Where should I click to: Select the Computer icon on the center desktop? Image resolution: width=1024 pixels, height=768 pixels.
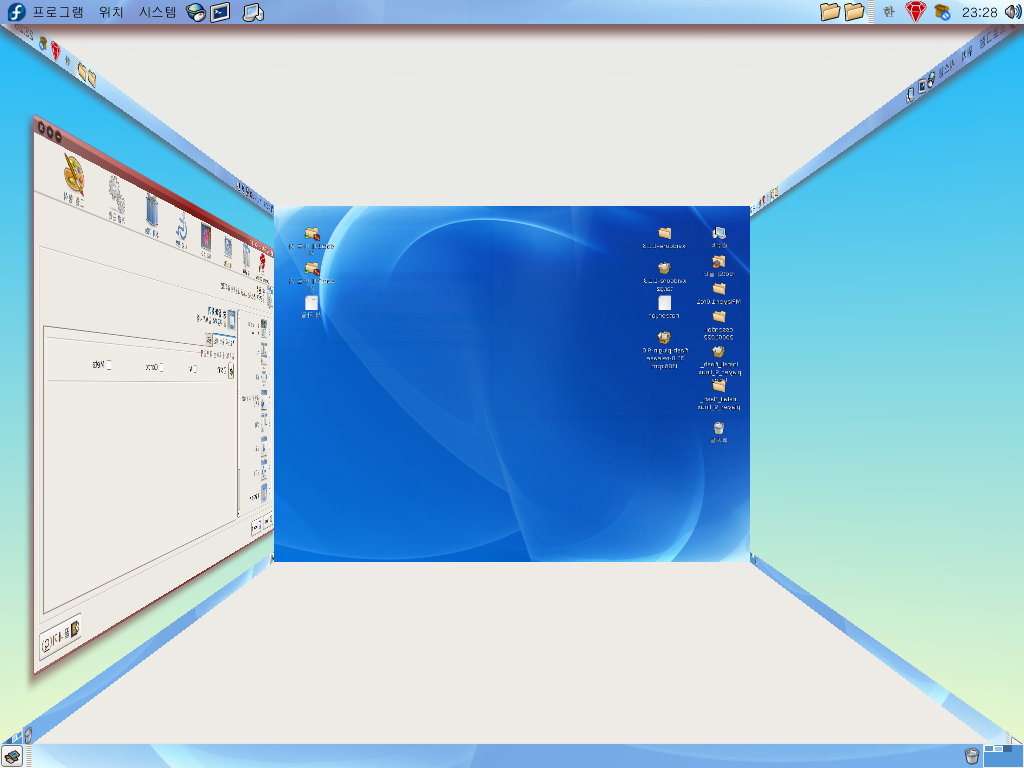tap(719, 236)
